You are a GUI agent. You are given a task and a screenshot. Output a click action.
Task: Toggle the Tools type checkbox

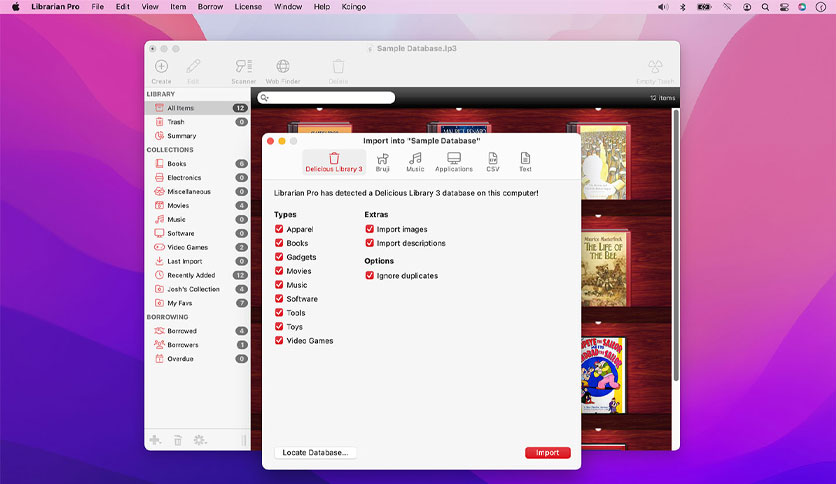coord(279,312)
